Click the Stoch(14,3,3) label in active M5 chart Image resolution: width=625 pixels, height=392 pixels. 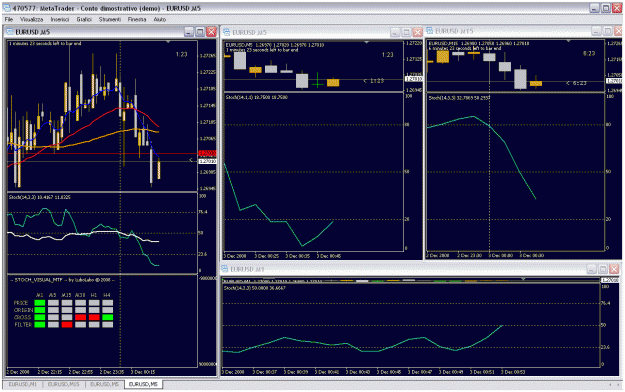point(39,197)
